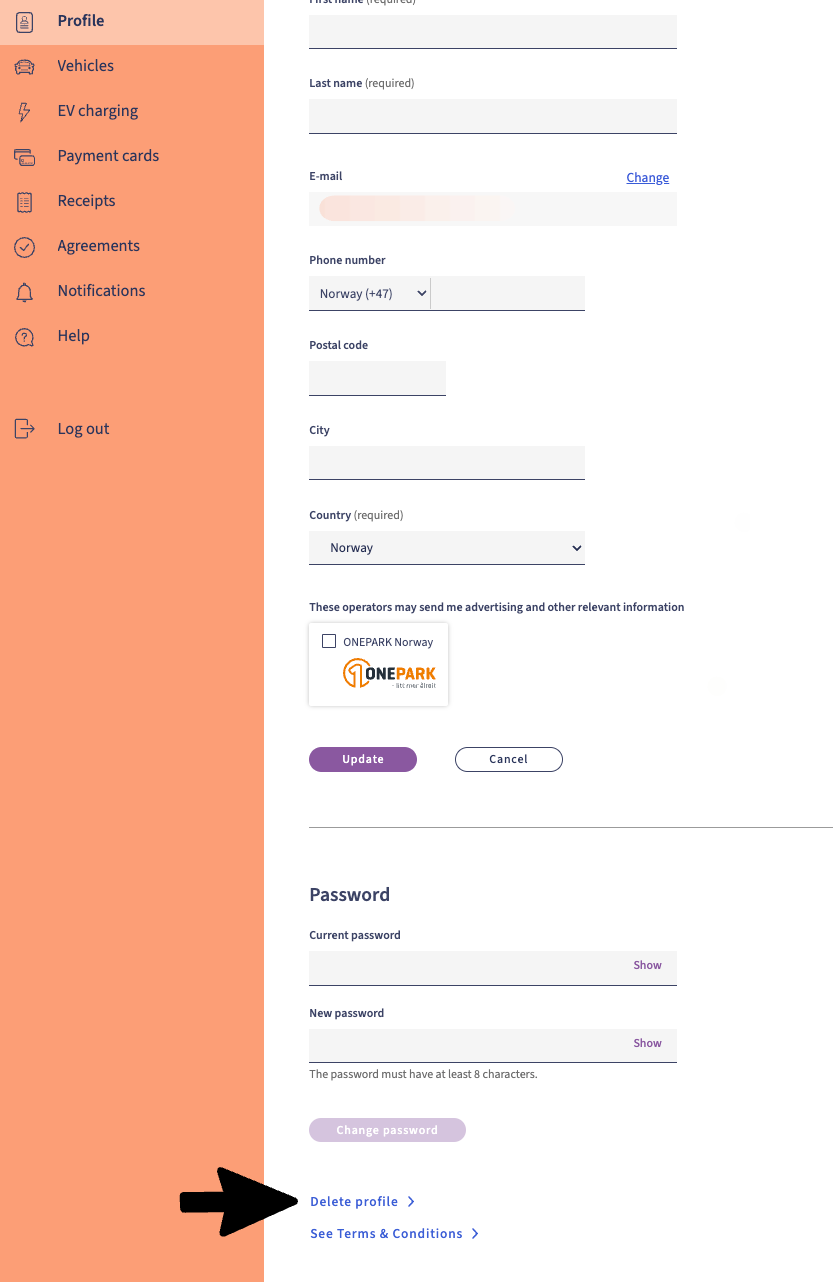
Task: Click the Vehicles car icon
Action: pos(25,66)
